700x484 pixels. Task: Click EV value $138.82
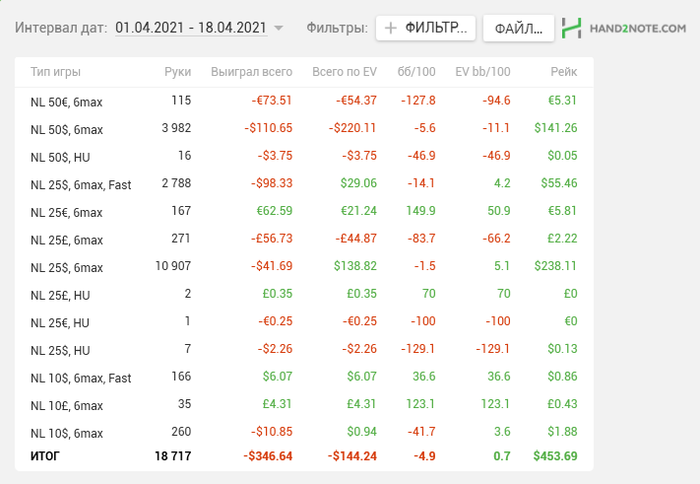355,266
